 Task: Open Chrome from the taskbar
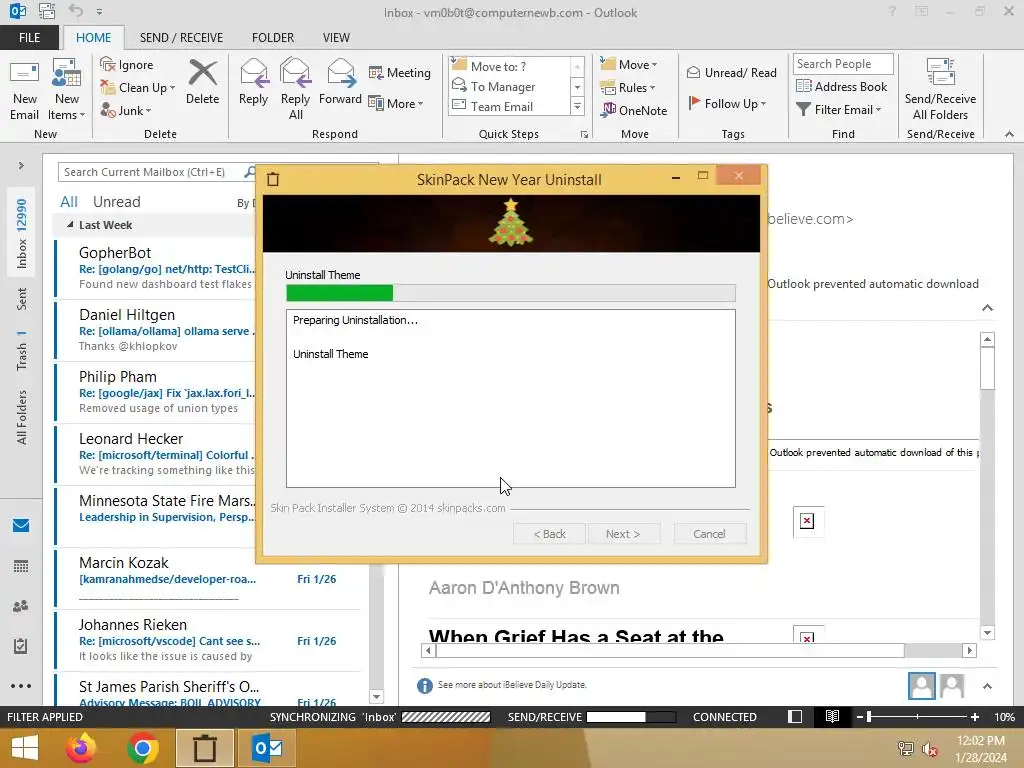point(143,748)
